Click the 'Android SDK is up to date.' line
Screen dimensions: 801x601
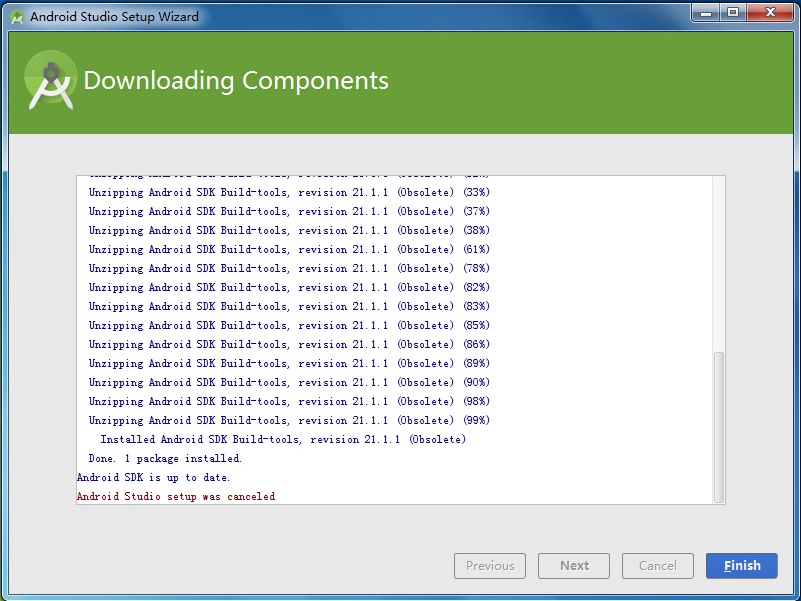(x=154, y=477)
